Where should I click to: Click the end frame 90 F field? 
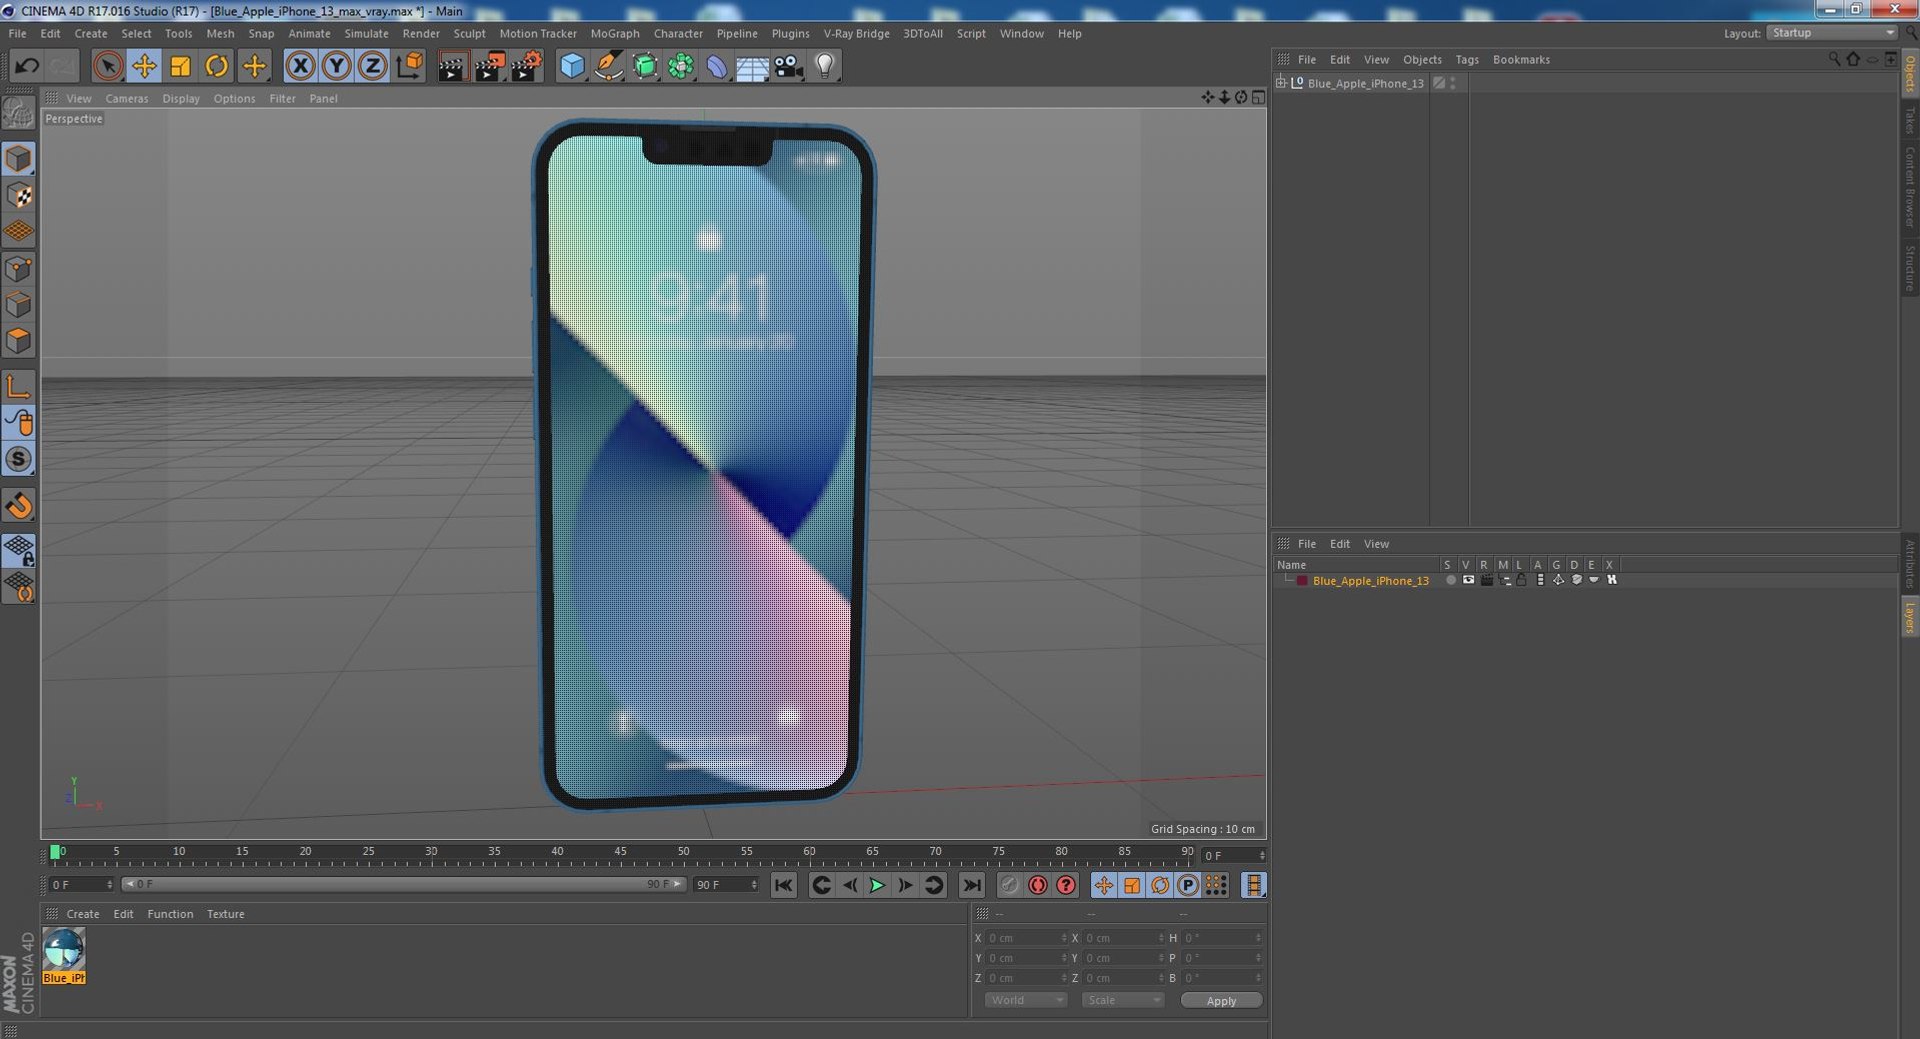click(725, 885)
